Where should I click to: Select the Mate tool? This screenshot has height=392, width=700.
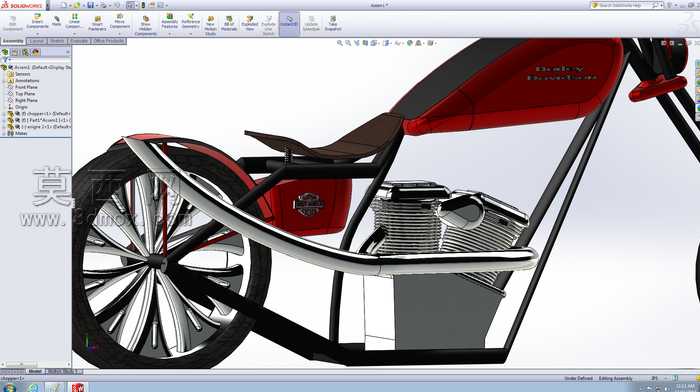click(x=57, y=21)
